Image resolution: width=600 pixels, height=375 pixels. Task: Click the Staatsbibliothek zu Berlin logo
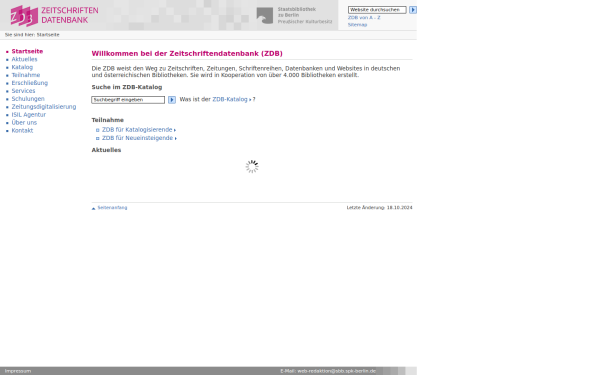point(294,15)
